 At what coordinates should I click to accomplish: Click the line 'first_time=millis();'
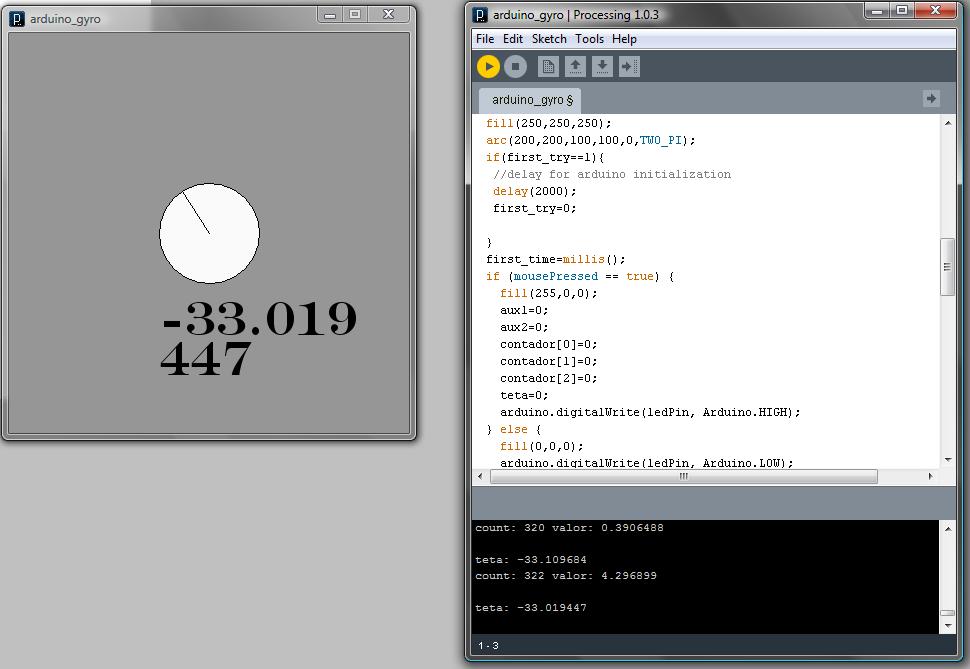coord(556,259)
